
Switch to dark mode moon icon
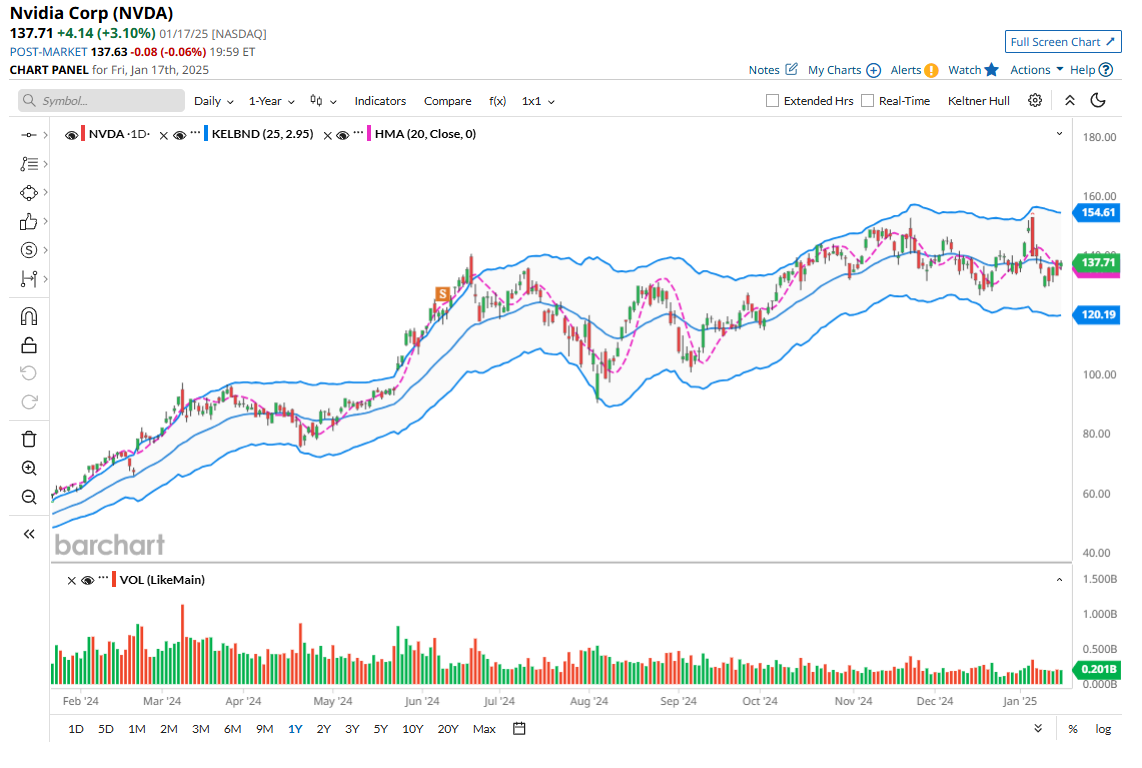click(1098, 101)
